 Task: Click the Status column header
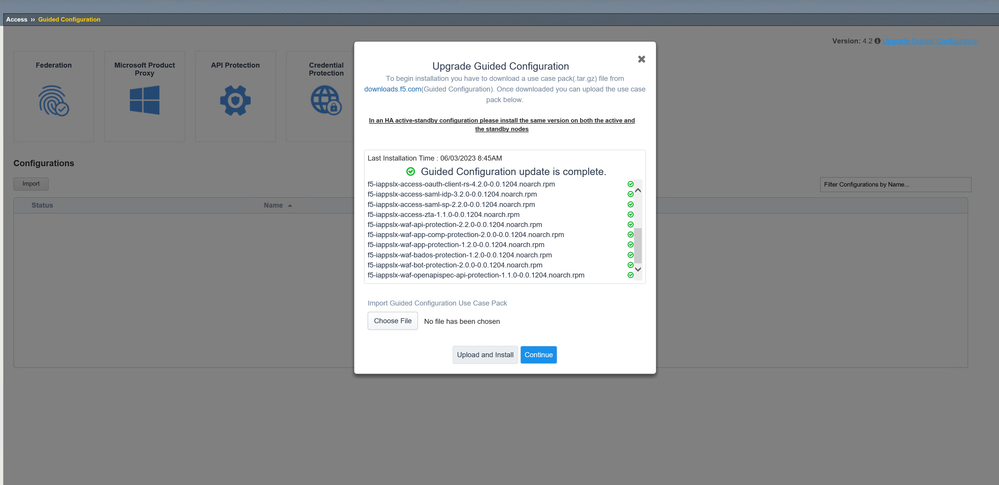click(42, 205)
